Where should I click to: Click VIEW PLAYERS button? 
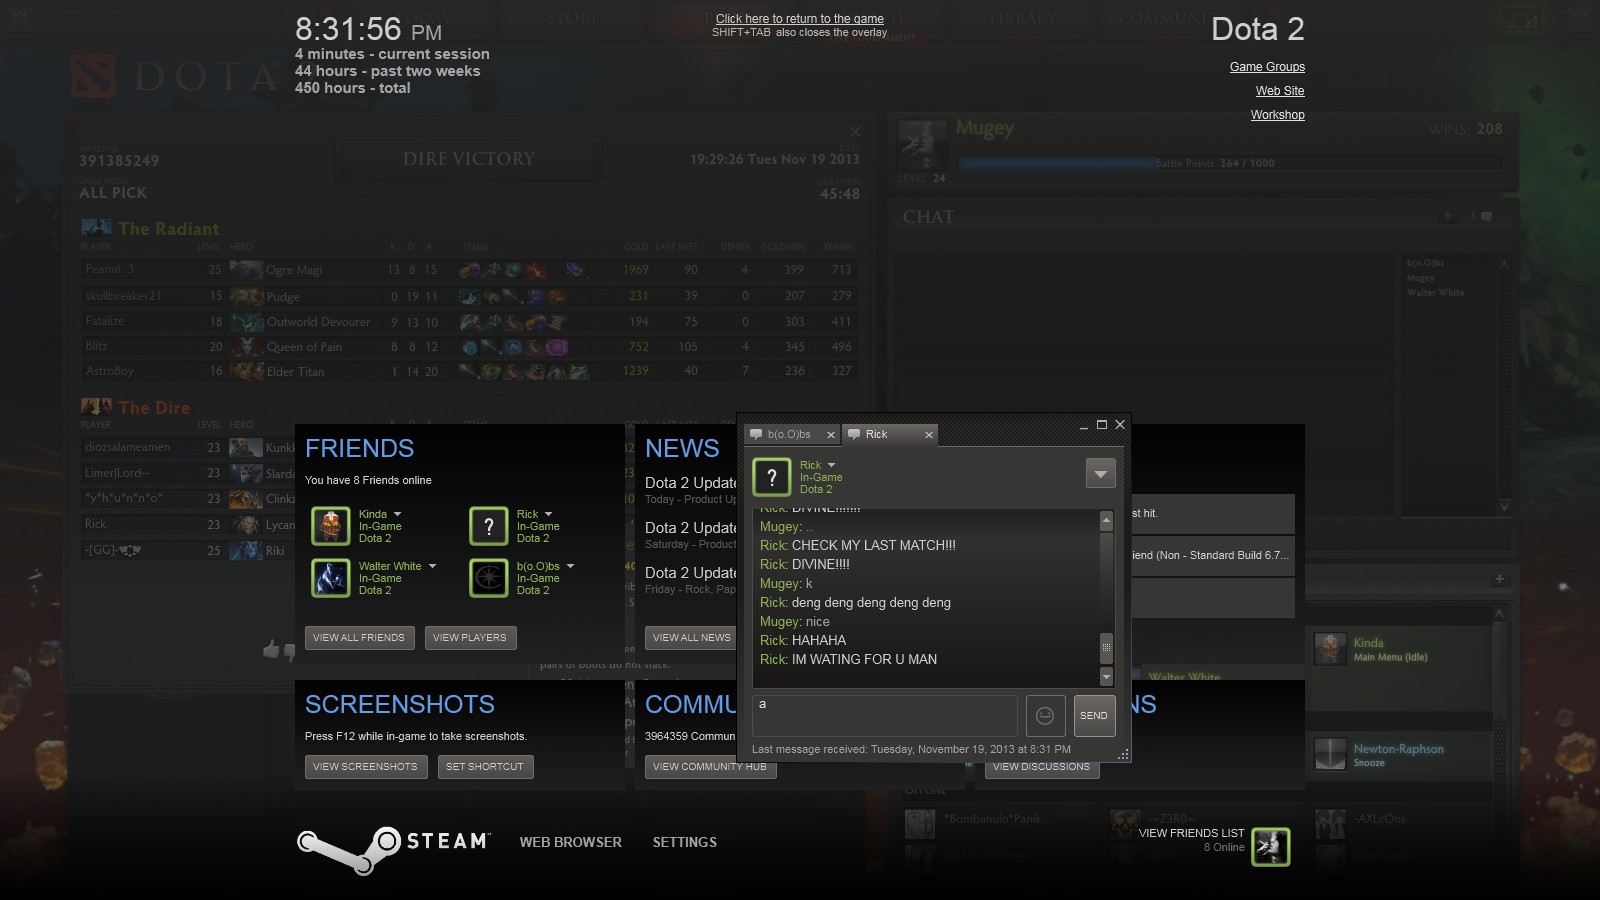470,638
